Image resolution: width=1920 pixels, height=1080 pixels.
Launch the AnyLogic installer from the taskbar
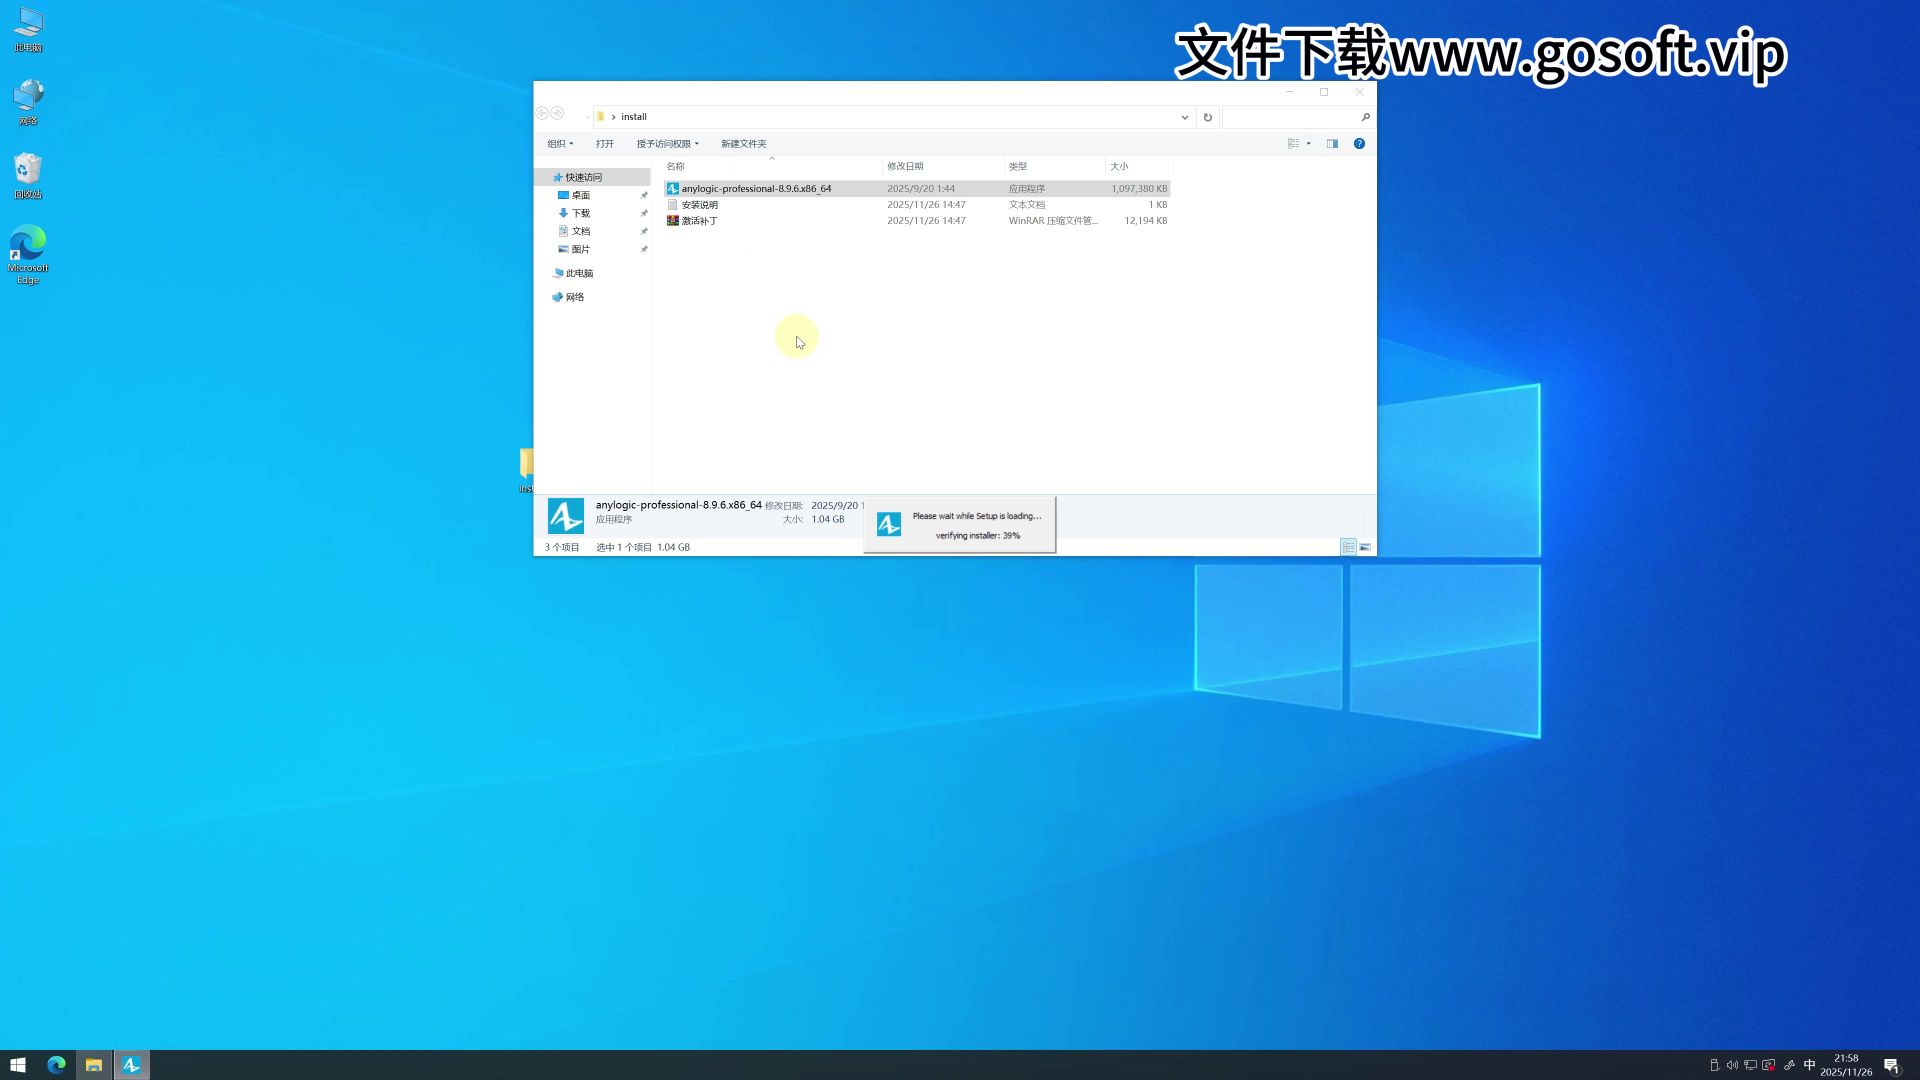point(131,1064)
